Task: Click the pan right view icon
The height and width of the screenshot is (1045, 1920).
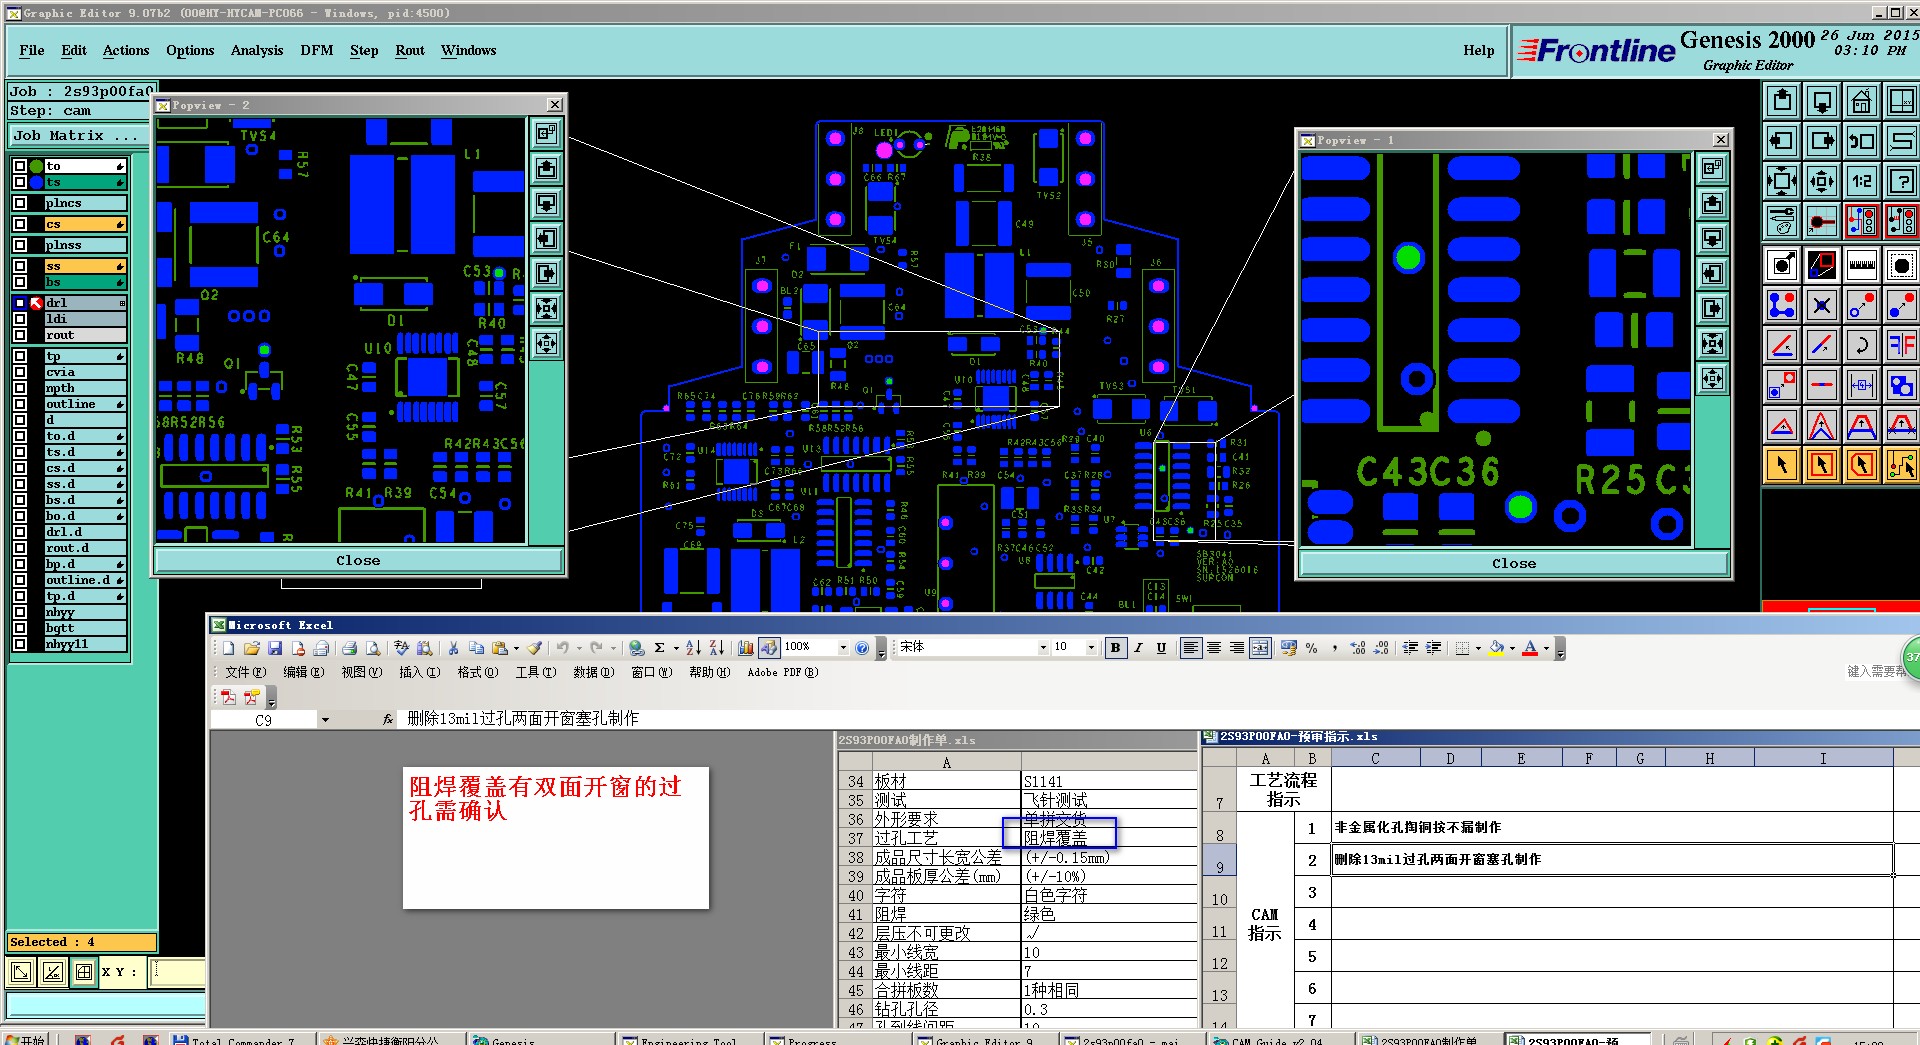Action: (x=1822, y=141)
